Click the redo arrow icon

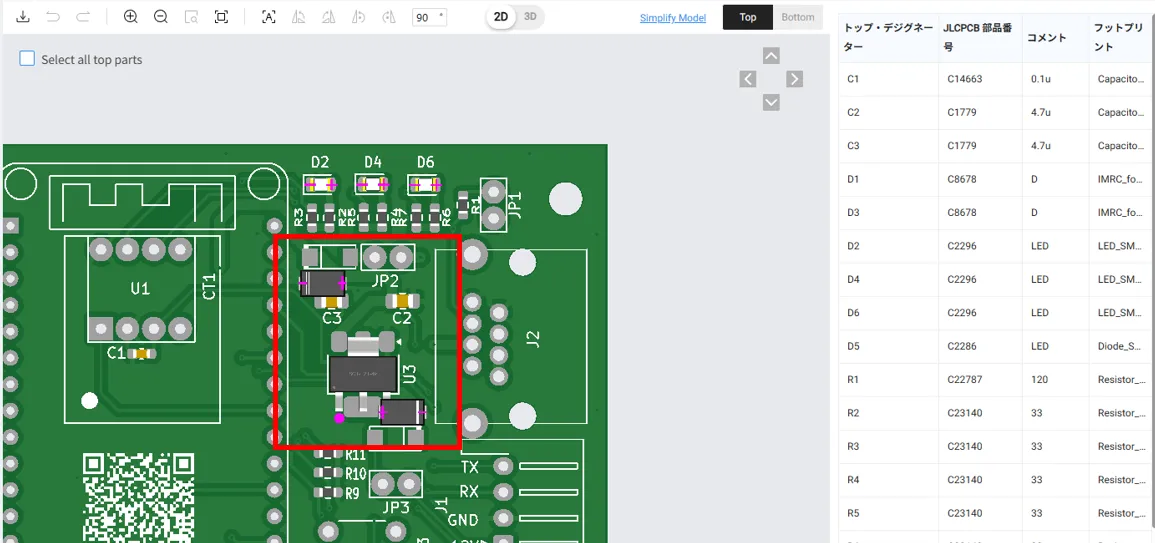point(83,17)
